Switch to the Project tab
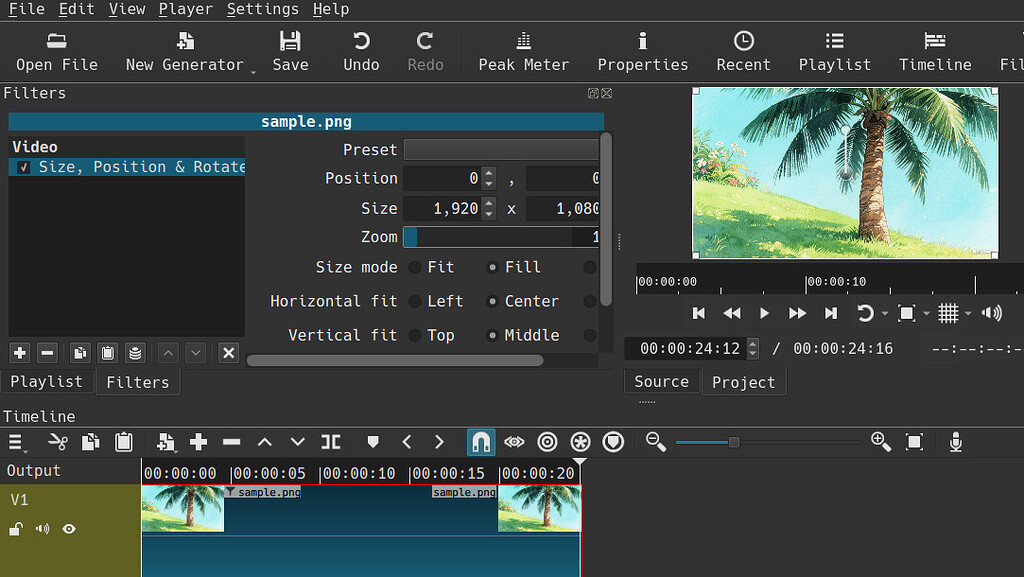The image size is (1024, 577). pyautogui.click(x=743, y=381)
